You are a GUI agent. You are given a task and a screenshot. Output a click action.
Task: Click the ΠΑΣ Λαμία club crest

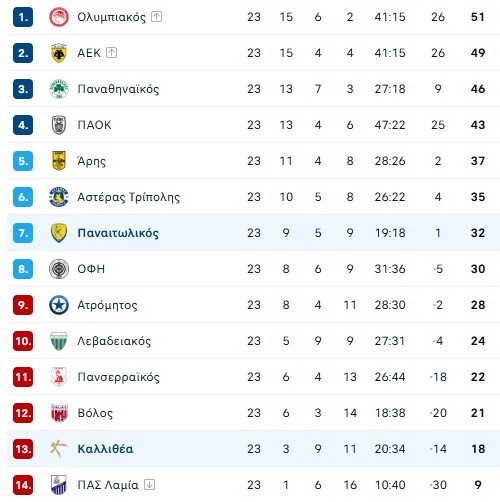point(59,485)
